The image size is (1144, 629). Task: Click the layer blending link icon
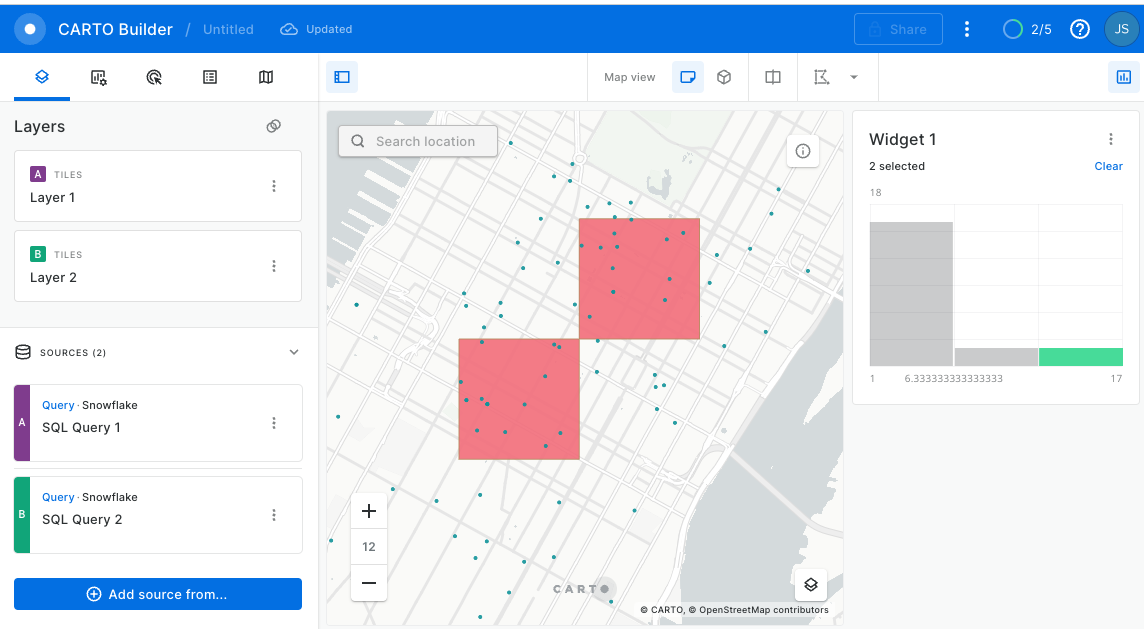[274, 126]
